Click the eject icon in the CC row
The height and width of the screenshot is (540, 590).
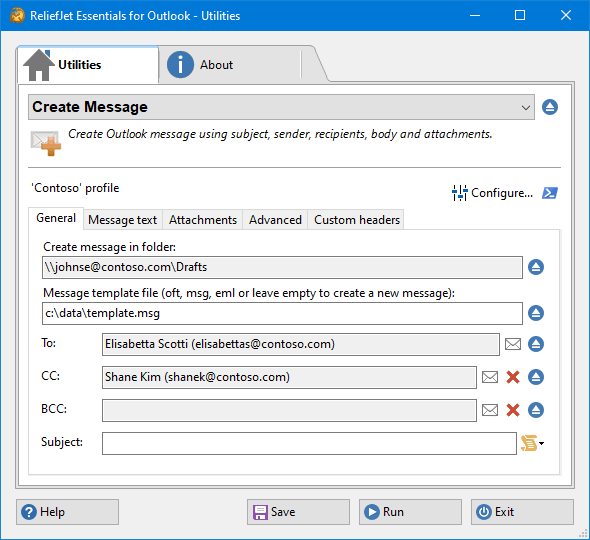tap(536, 377)
